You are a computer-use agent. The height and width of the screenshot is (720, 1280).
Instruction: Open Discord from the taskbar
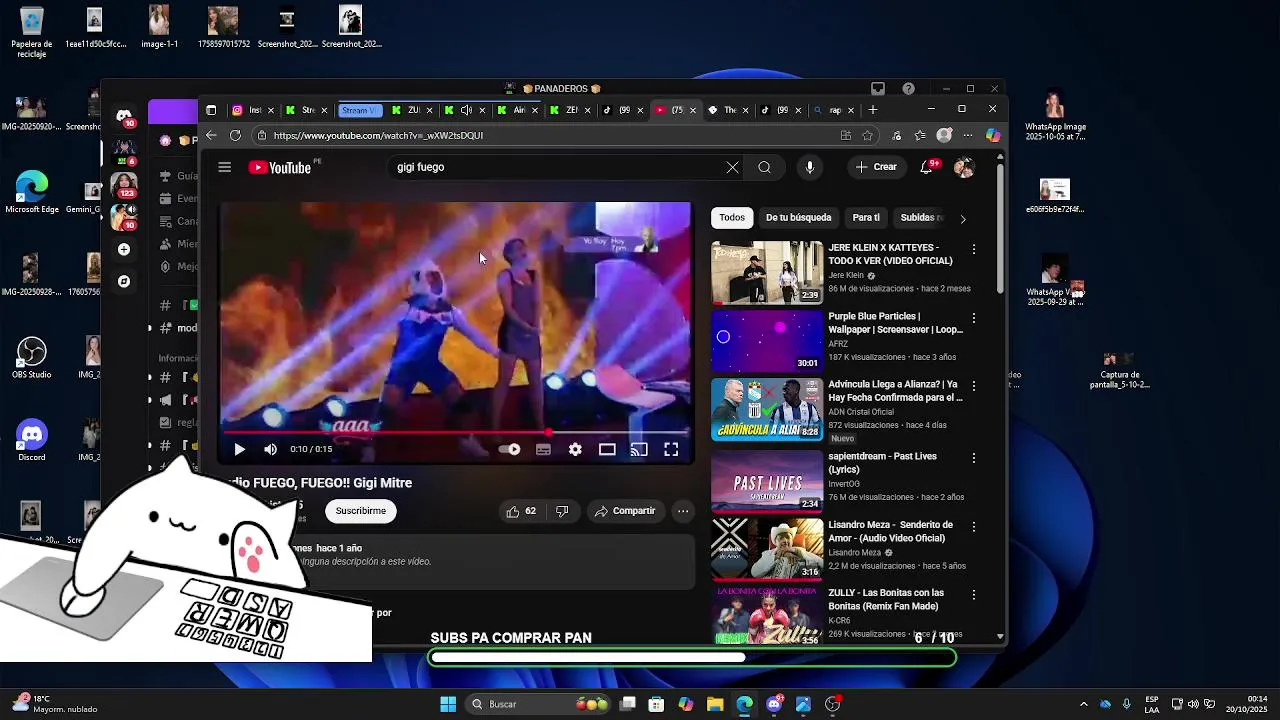click(x=774, y=704)
